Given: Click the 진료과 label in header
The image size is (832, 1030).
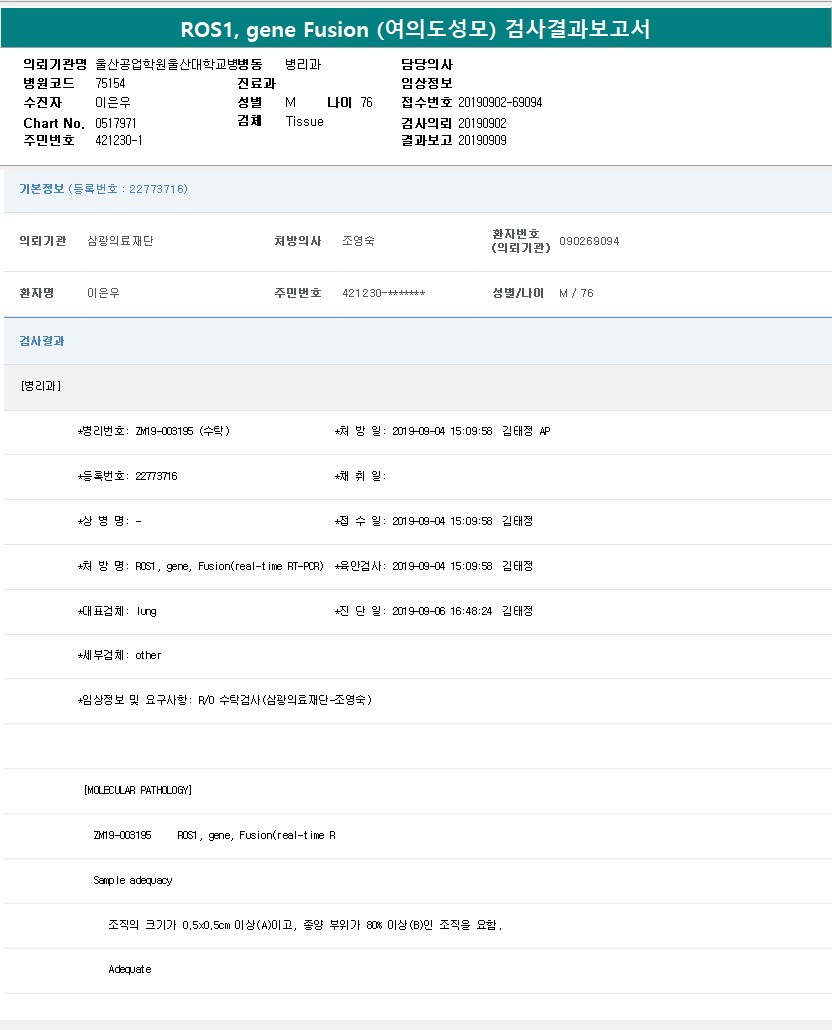Looking at the screenshot, I should 257,83.
